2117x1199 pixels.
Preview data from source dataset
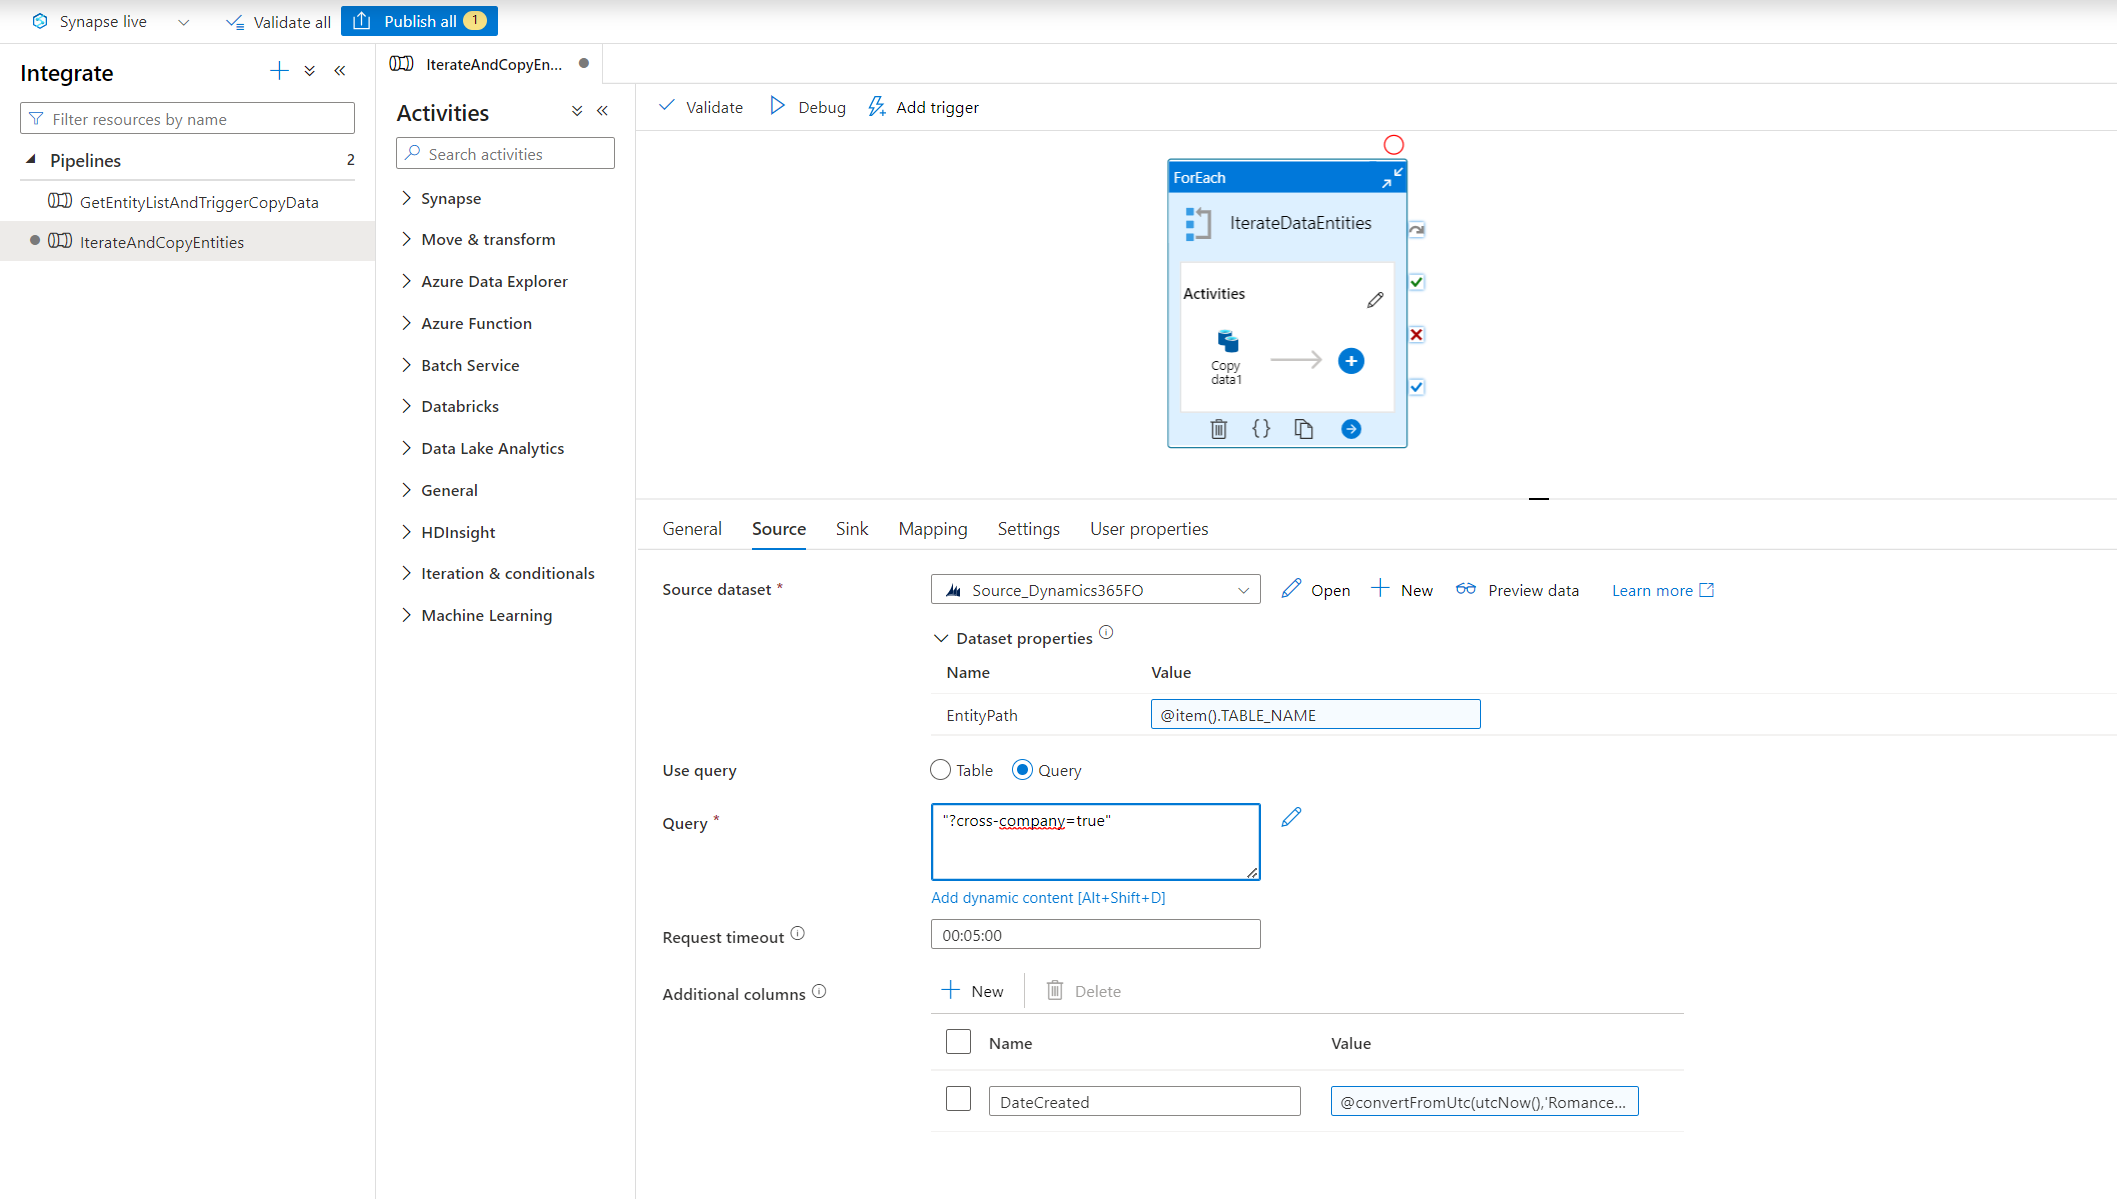1517,590
